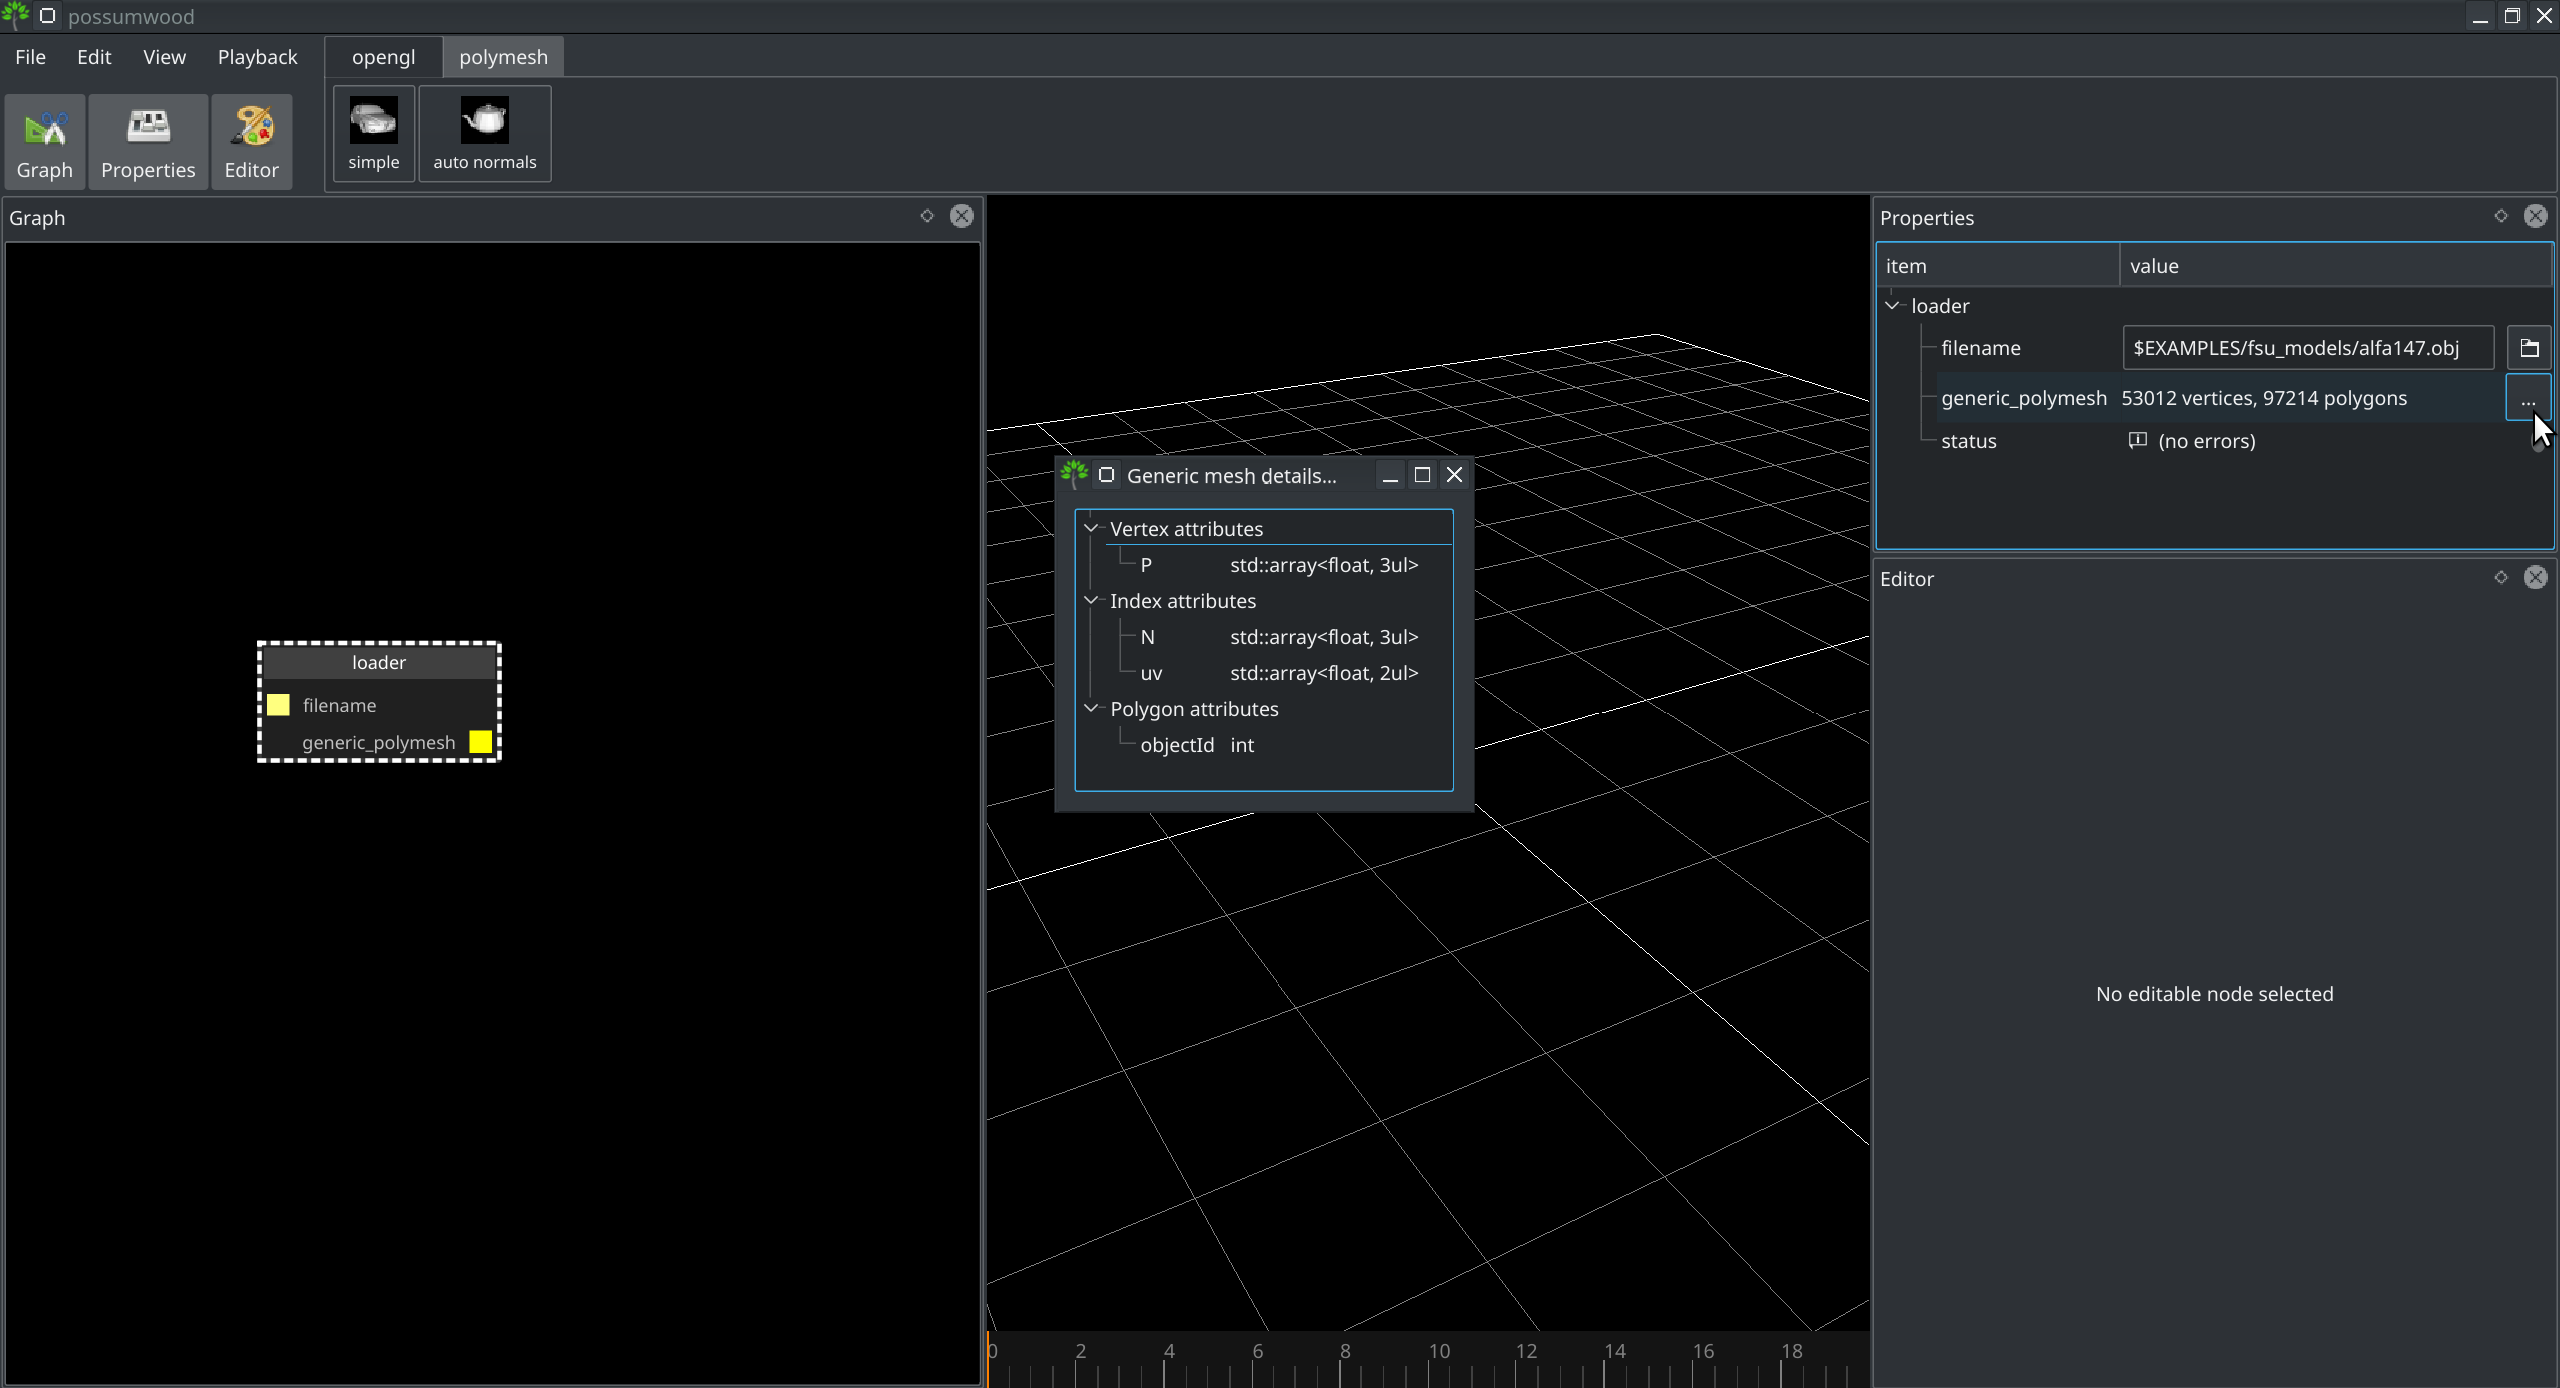Open the Edit menu
2560x1388 pixels.
tap(92, 56)
